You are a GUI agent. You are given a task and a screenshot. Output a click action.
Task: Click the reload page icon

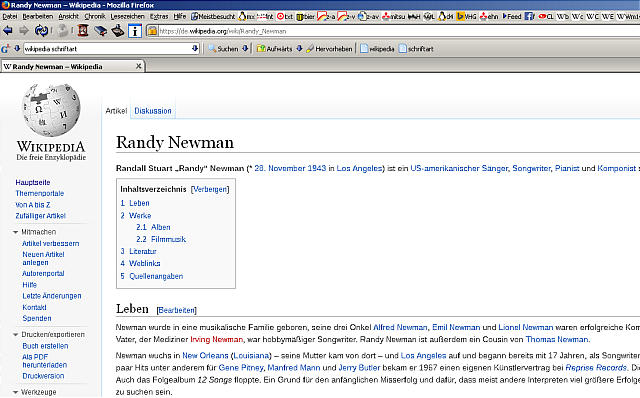[41, 31]
